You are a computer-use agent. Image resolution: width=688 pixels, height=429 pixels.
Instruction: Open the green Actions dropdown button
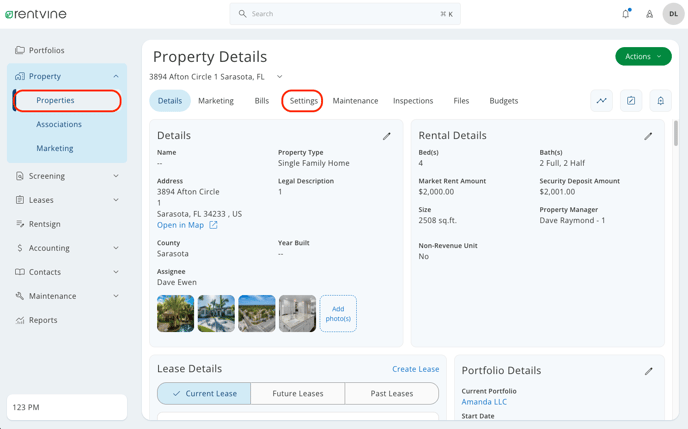(x=643, y=57)
